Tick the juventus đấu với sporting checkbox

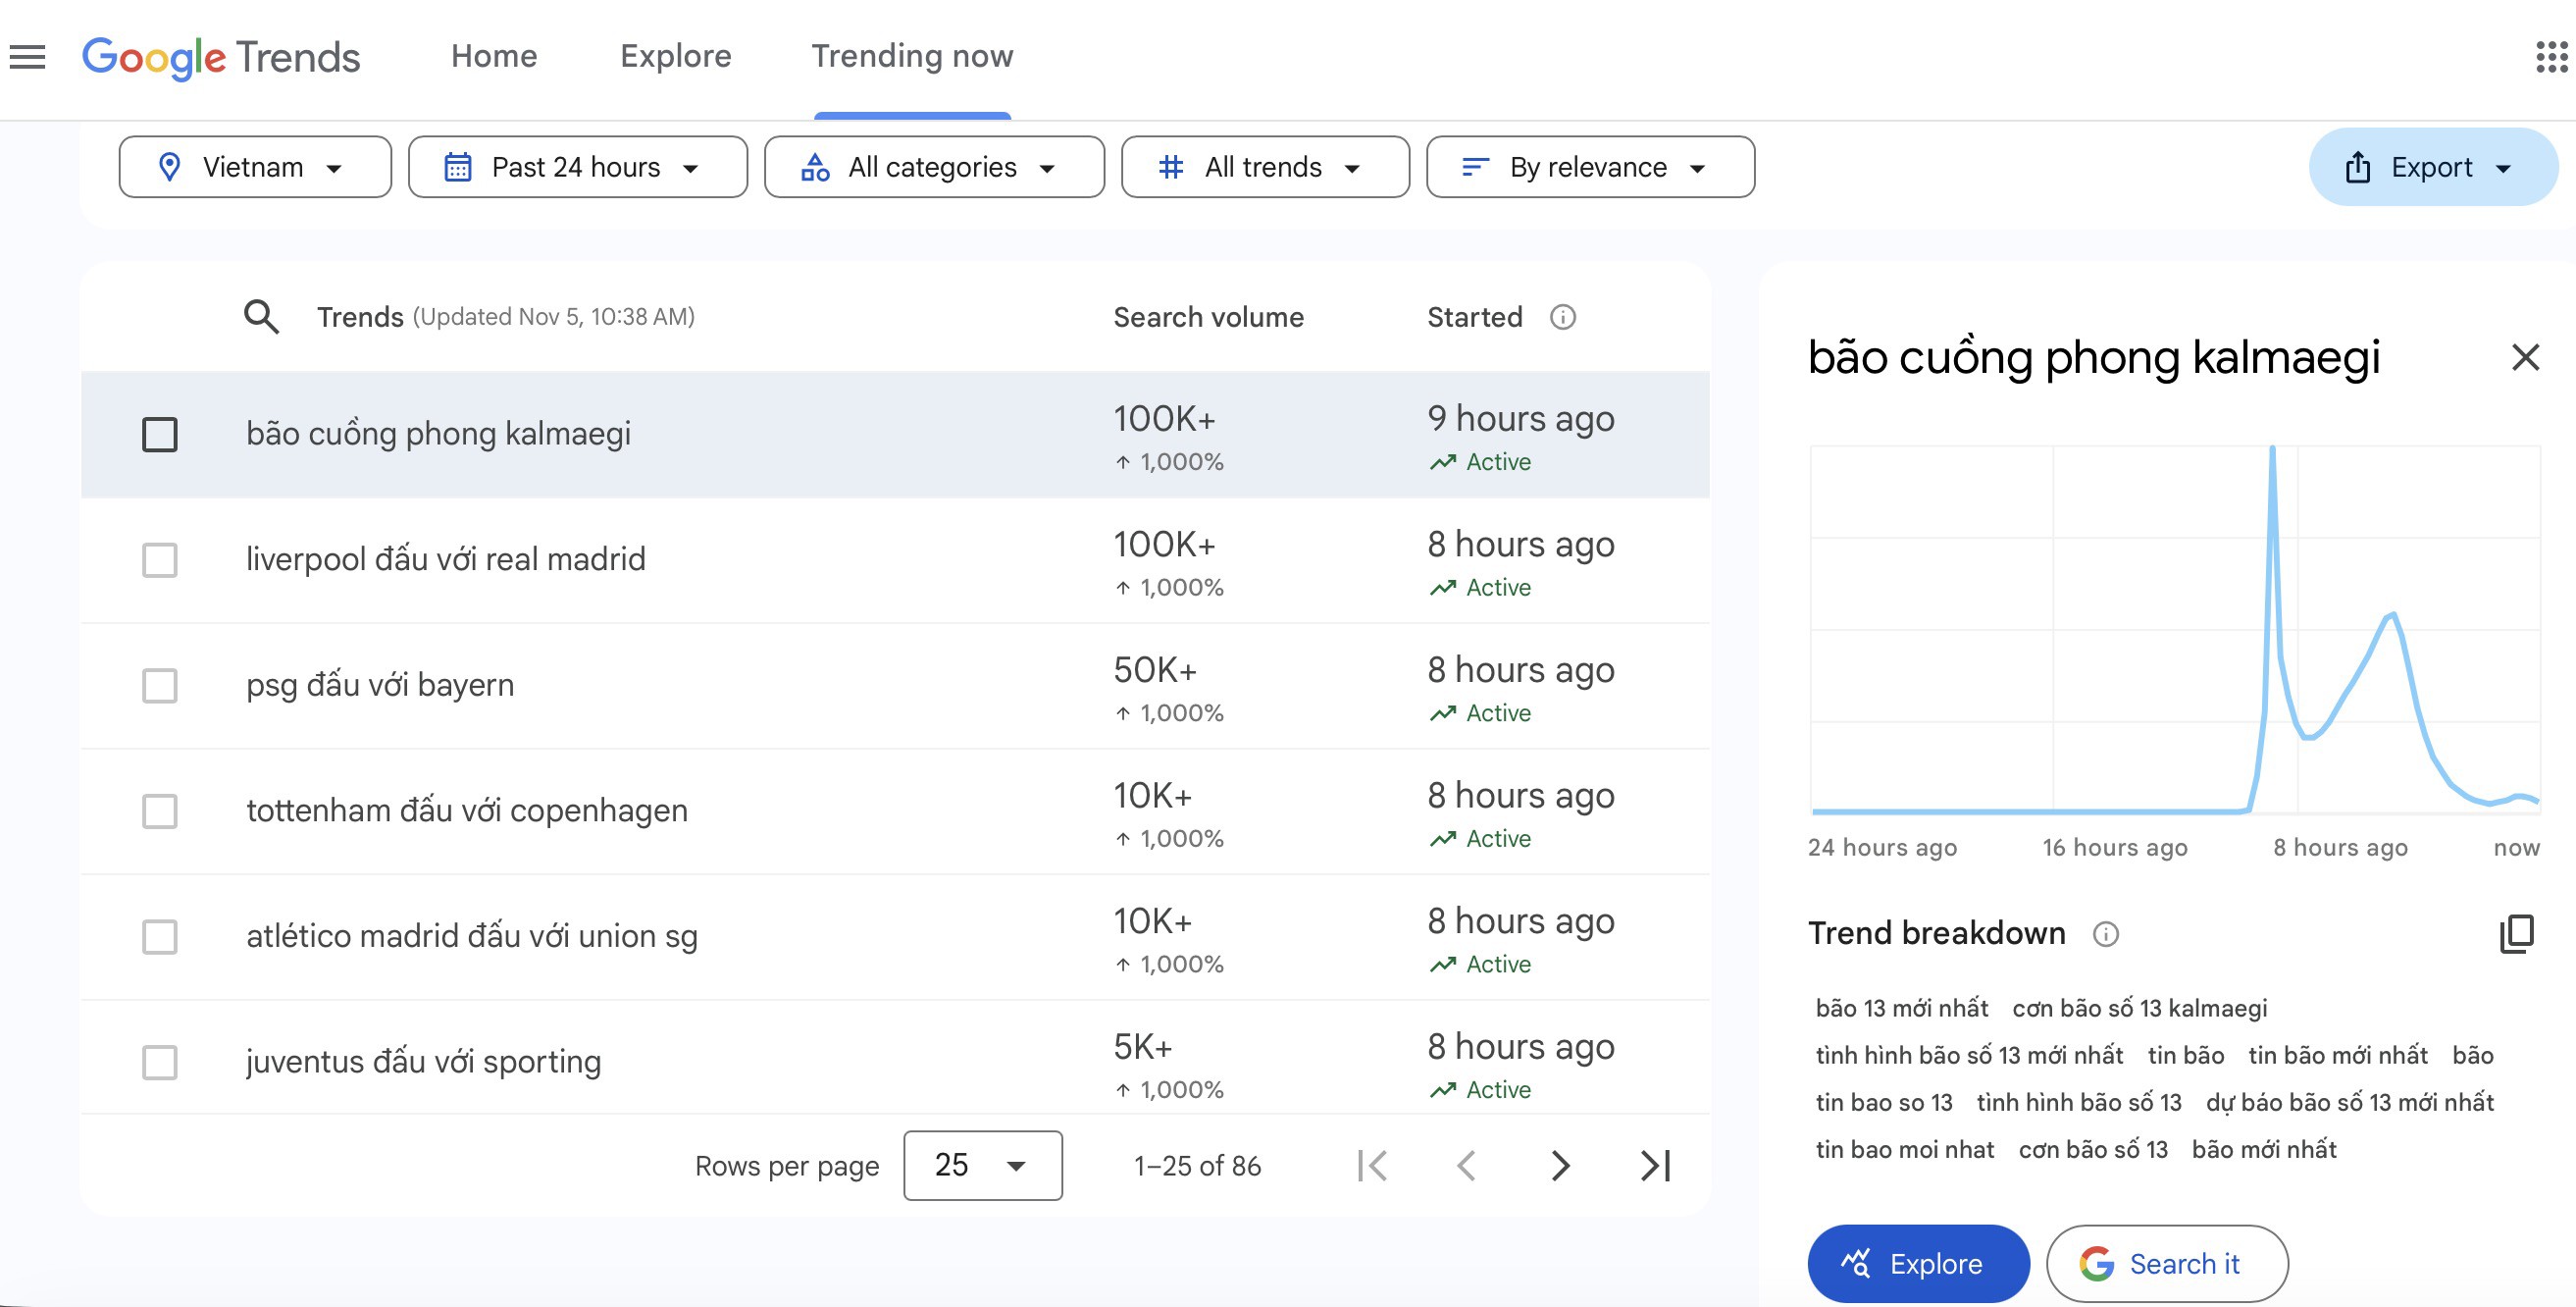click(x=159, y=1062)
